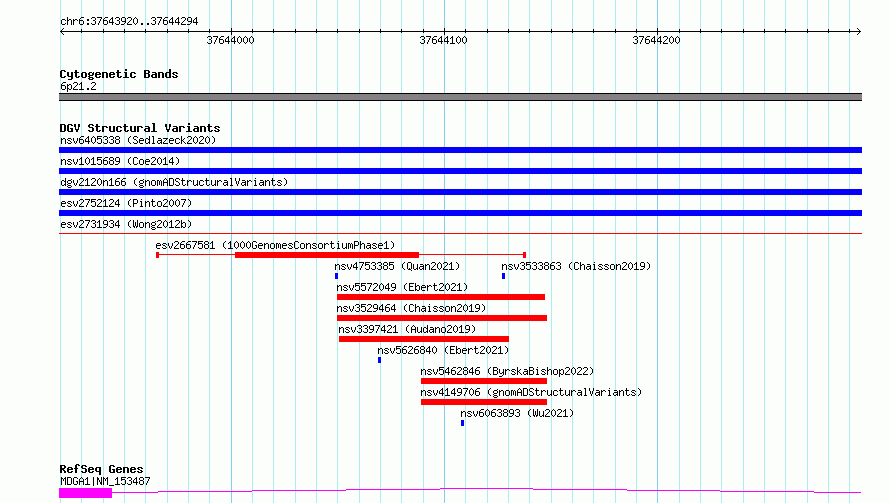The height and width of the screenshot is (503, 890).
Task: Click the Cytogenetic Bands track title
Action: pos(119,74)
